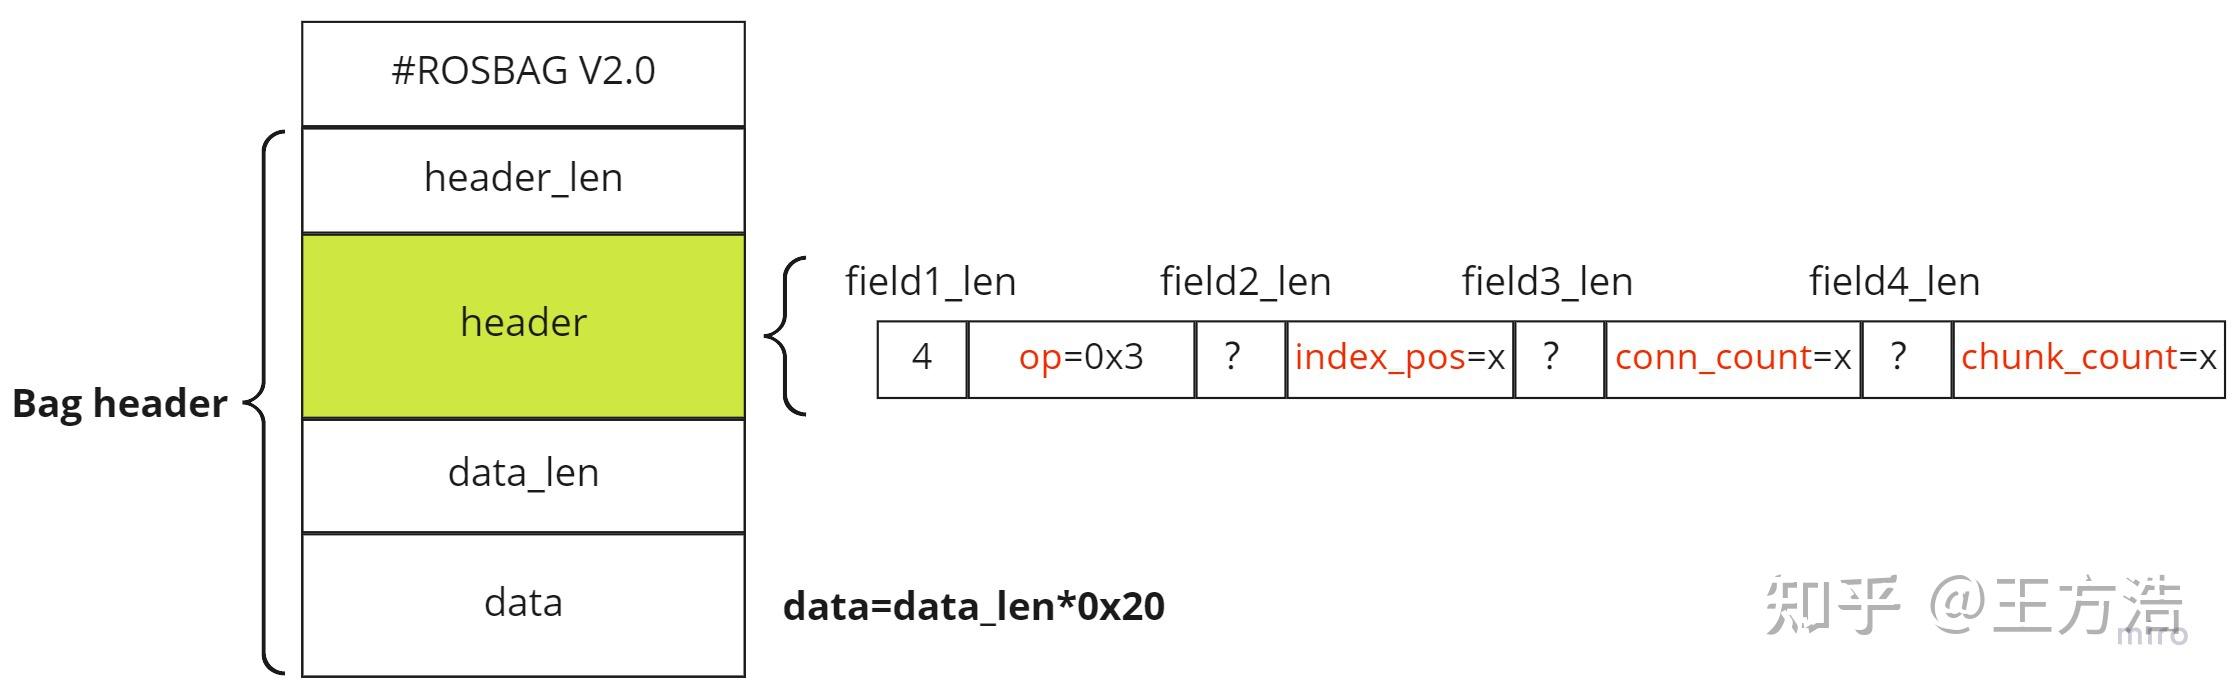This screenshot has height=697, width=2240.
Task: Click the field2_len label
Action: pyautogui.click(x=1245, y=283)
